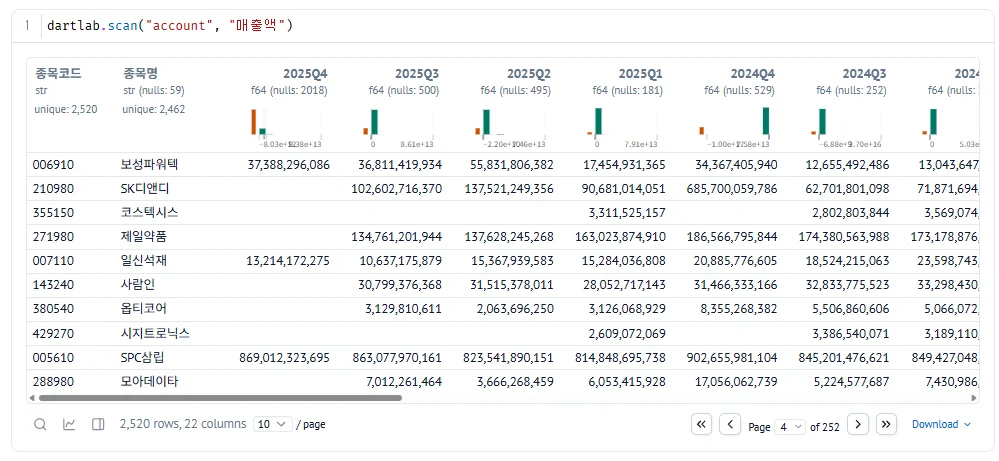Go to previous page arrow
The height and width of the screenshot is (461, 999).
pyautogui.click(x=729, y=424)
